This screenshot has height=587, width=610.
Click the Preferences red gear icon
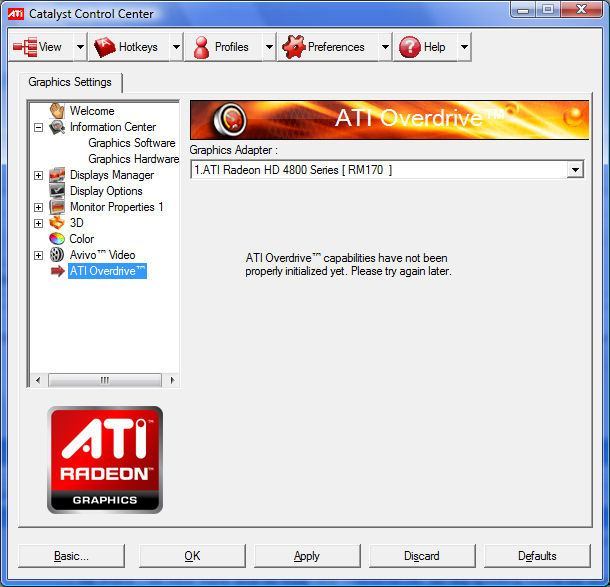click(x=294, y=47)
